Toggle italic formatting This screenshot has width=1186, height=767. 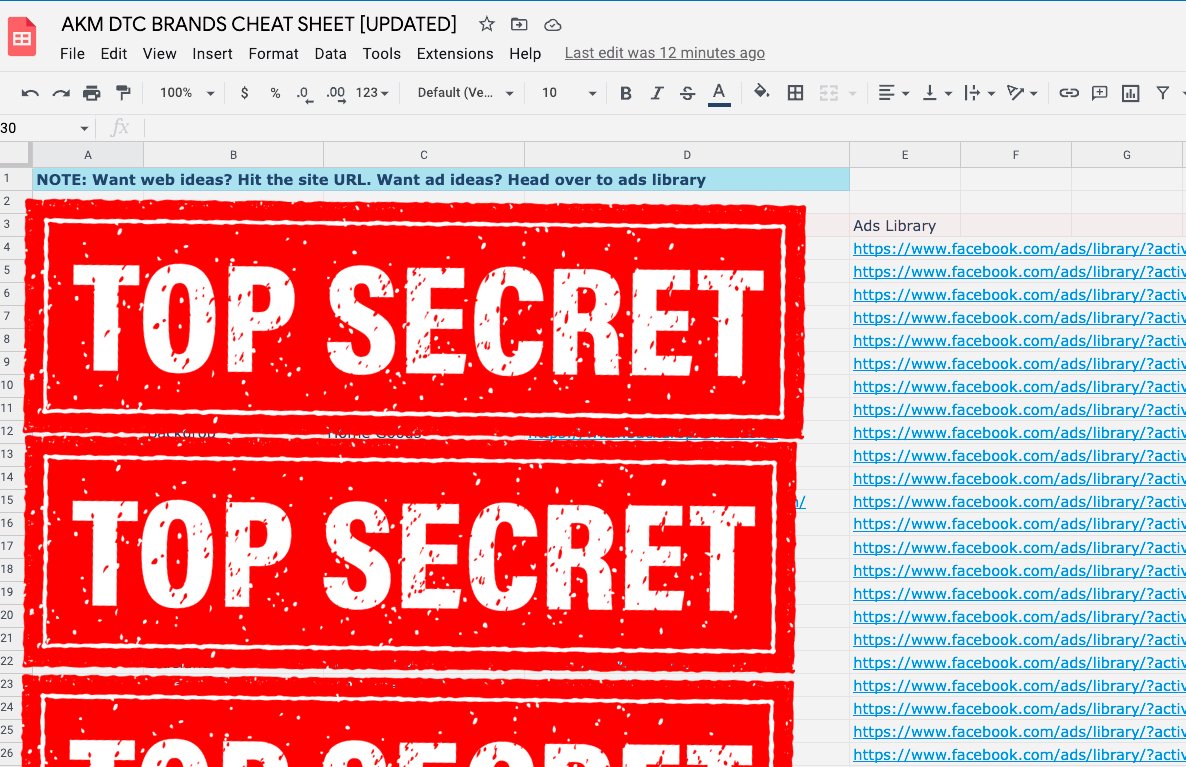tap(657, 93)
